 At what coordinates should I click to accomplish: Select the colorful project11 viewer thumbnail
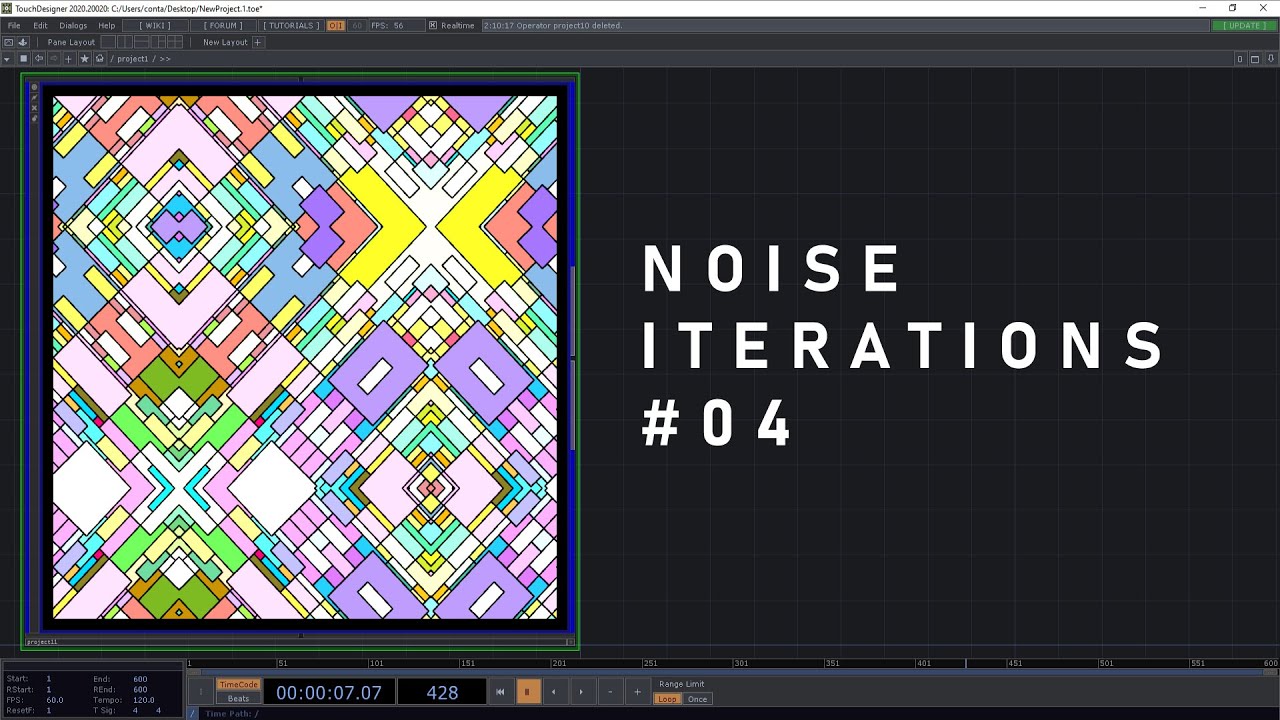pos(305,357)
